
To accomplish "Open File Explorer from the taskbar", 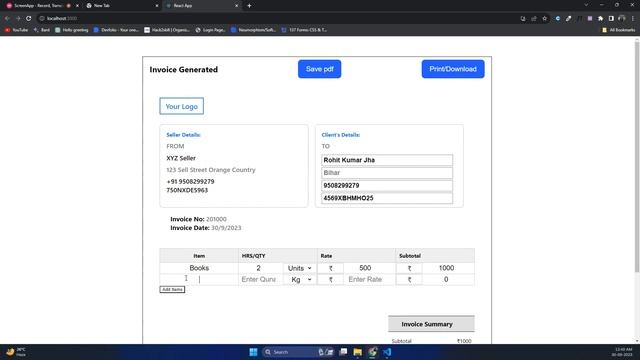I will click(358, 352).
